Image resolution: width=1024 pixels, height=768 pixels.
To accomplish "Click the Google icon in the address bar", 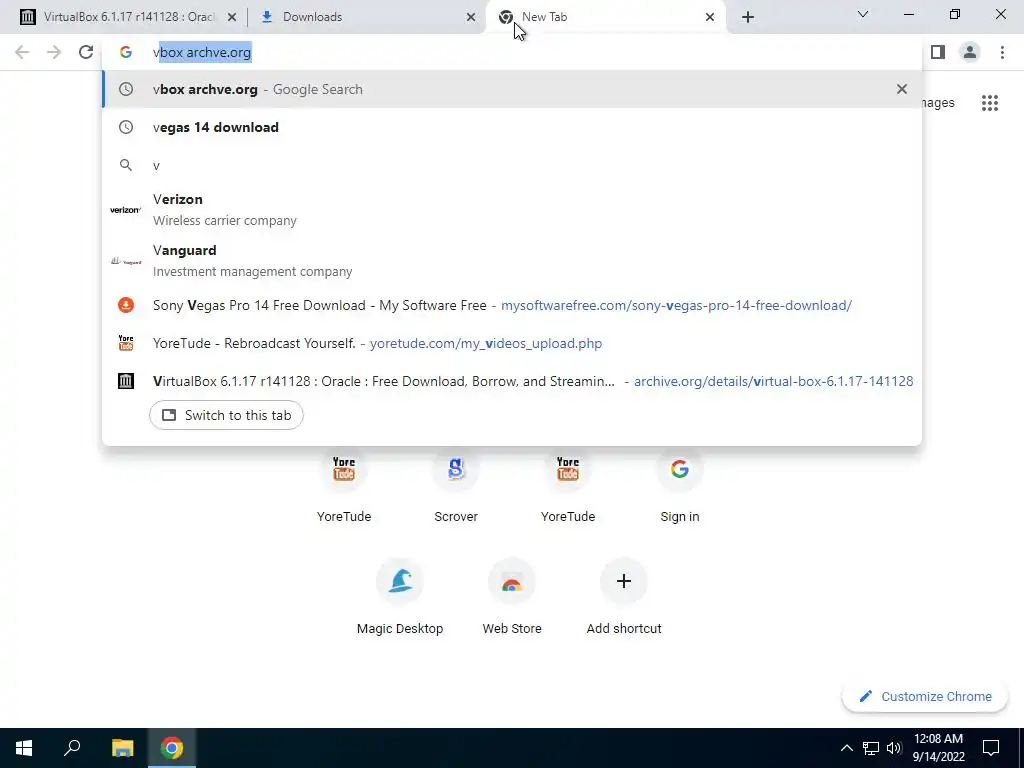I will click(x=126, y=52).
